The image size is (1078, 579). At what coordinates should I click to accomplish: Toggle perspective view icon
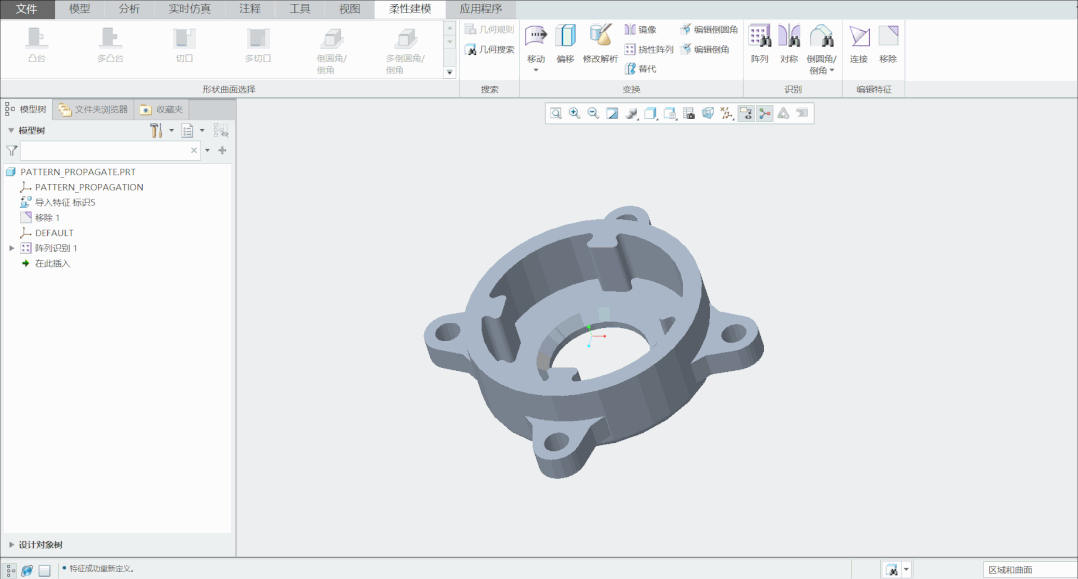707,113
